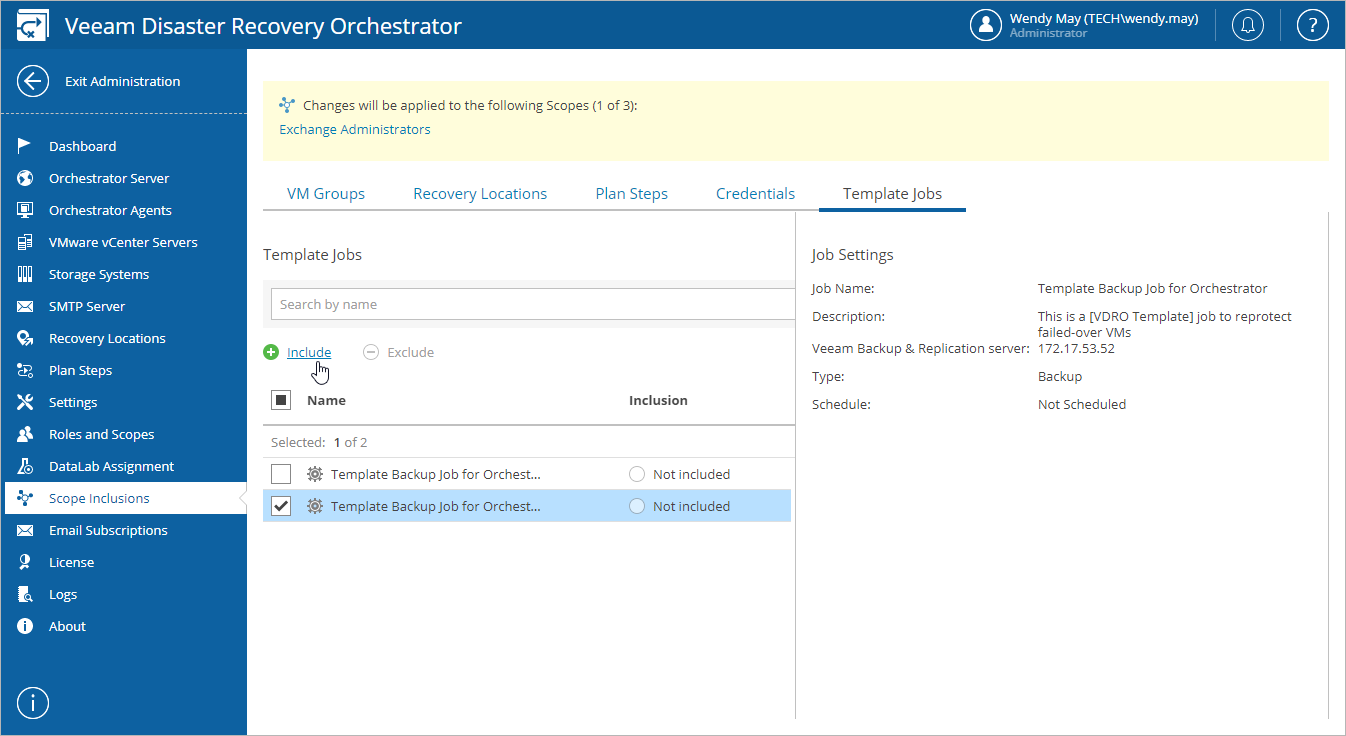Click the user avatar icon in header
This screenshot has width=1346, height=736.
[x=986, y=25]
